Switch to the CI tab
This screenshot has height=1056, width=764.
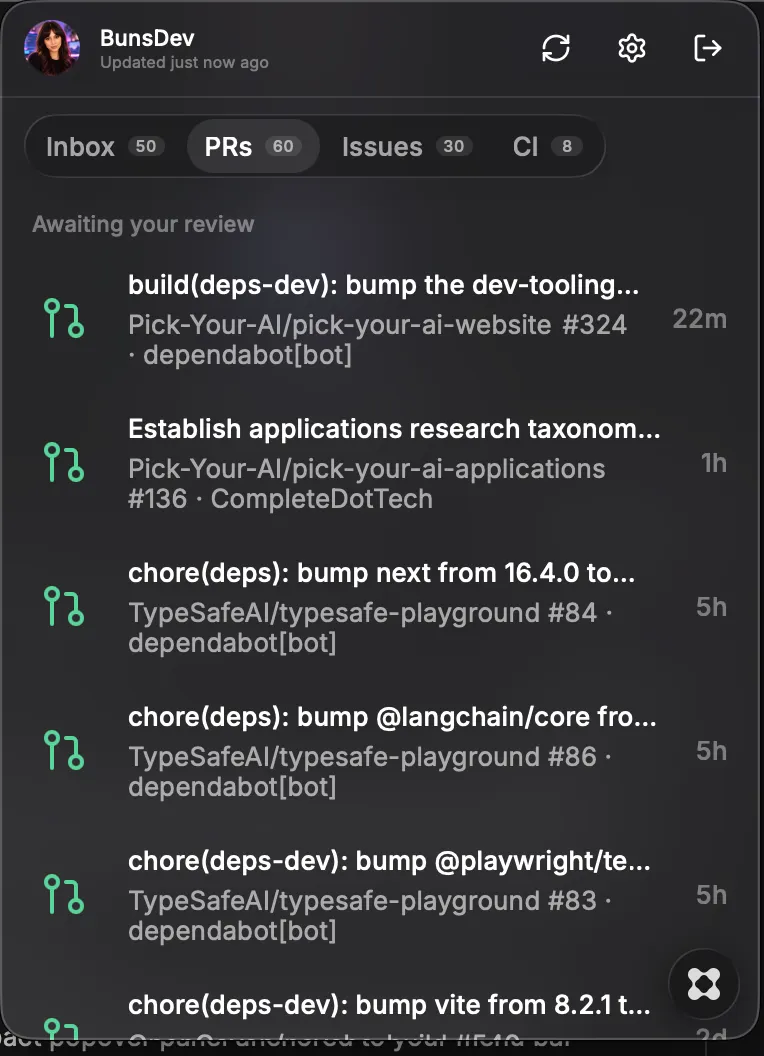coord(547,147)
